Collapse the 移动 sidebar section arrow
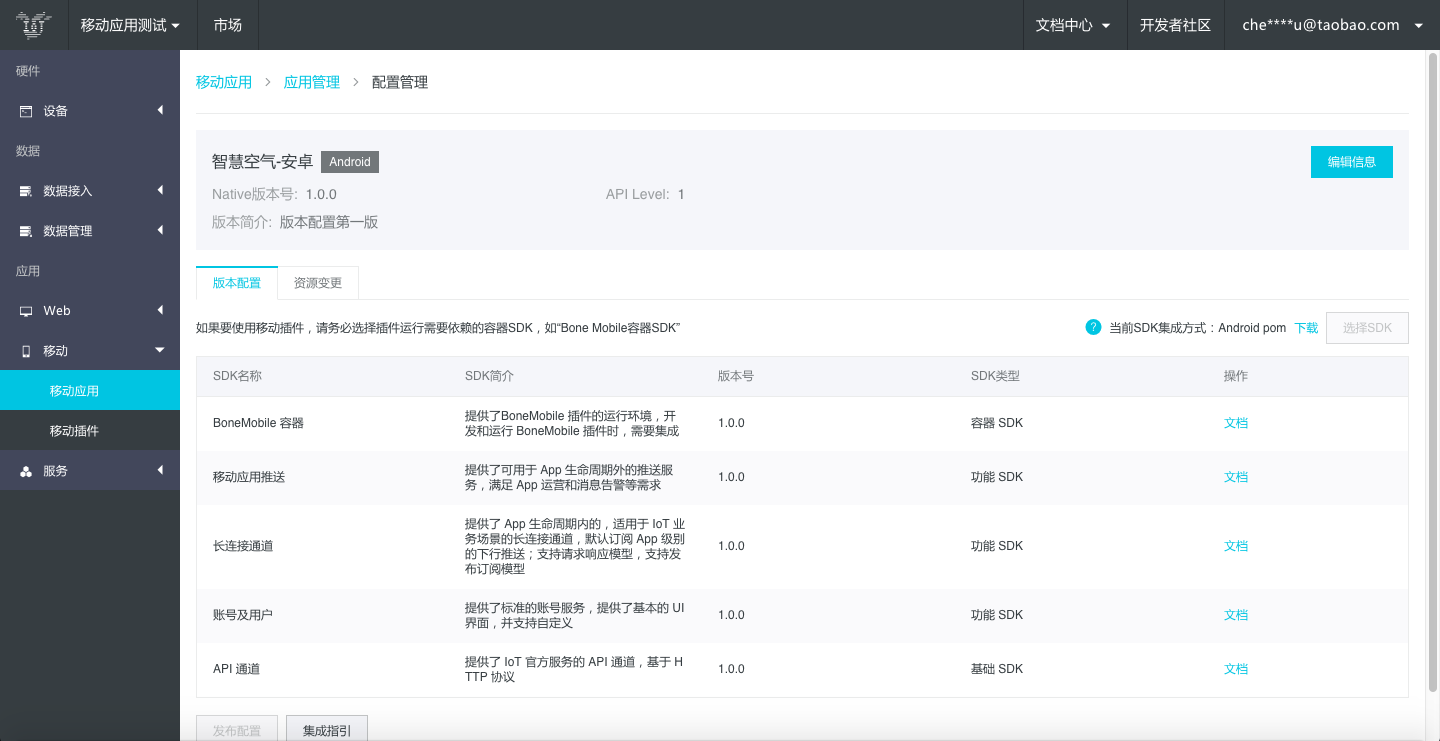1440x741 pixels. [x=159, y=350]
